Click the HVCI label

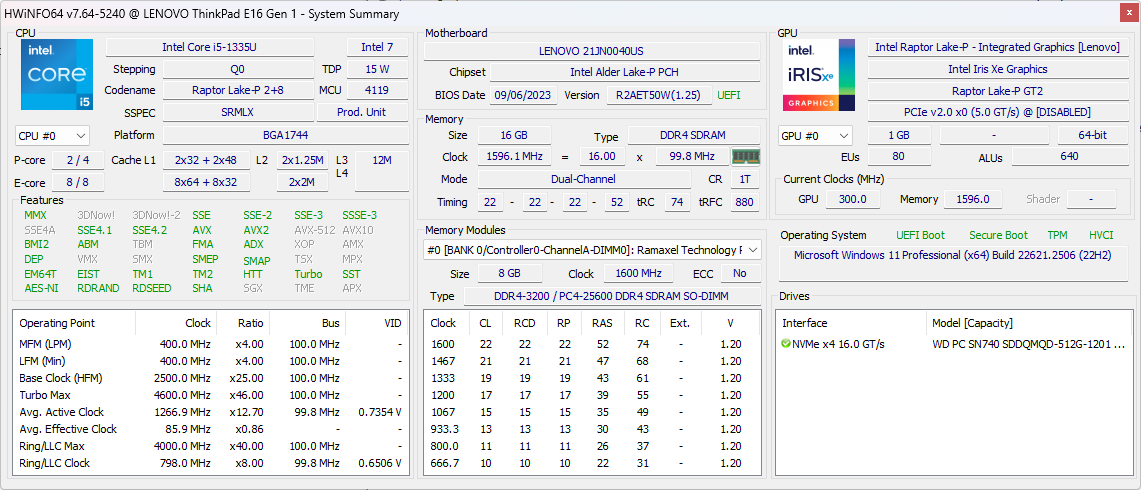[1101, 235]
